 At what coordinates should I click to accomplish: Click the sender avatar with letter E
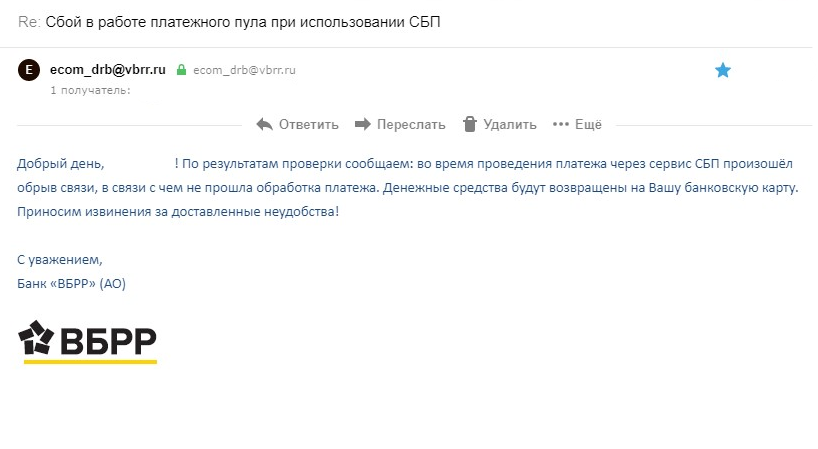(x=29, y=70)
